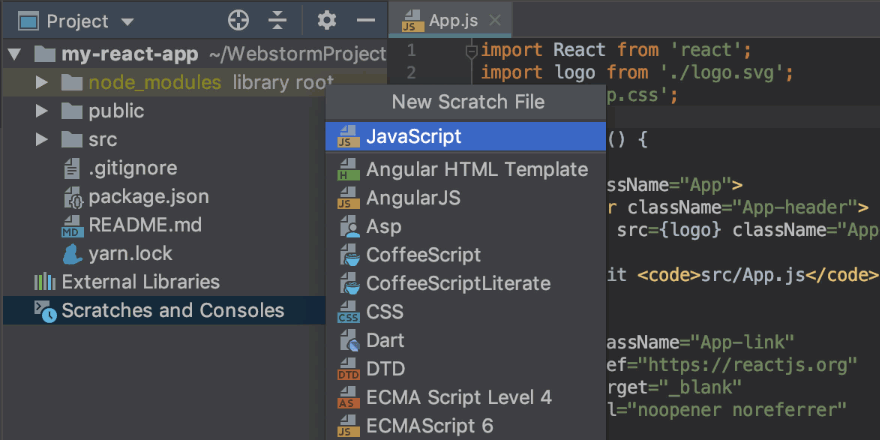Select .gitignore in the project tree

pyautogui.click(x=133, y=168)
